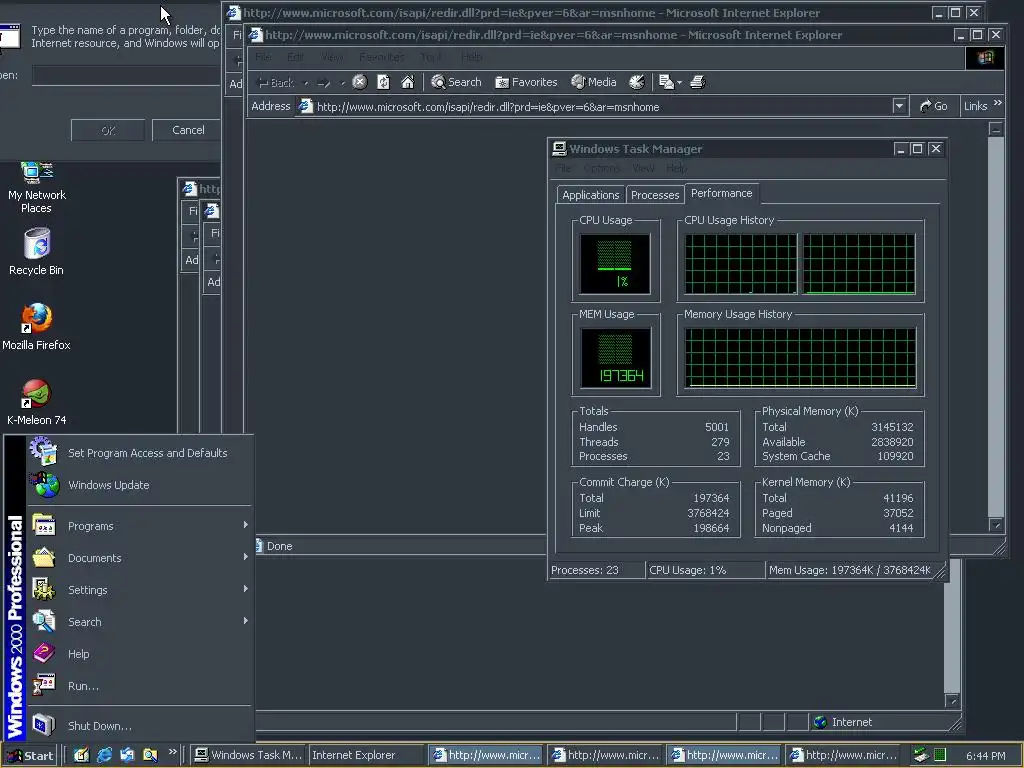Go to the Home page icon
1024x768 pixels.
[x=407, y=82]
